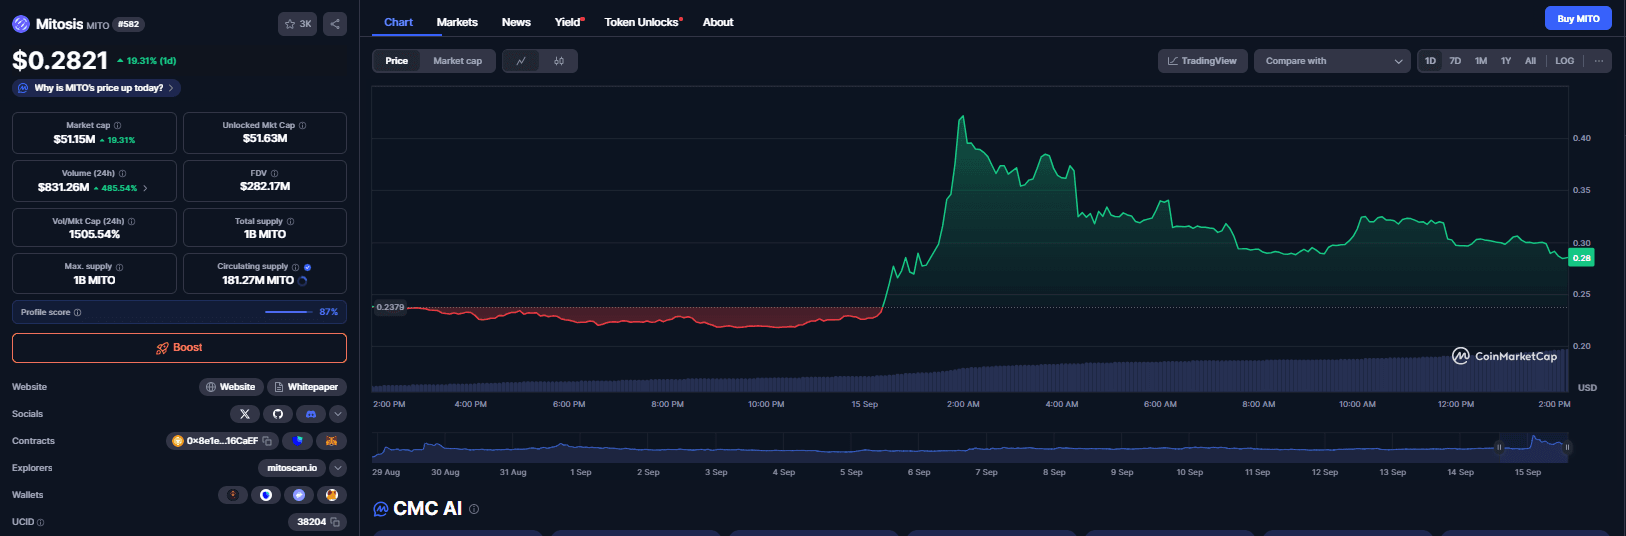Switch to the Markets tab
Image resolution: width=1626 pixels, height=536 pixels.
457,22
